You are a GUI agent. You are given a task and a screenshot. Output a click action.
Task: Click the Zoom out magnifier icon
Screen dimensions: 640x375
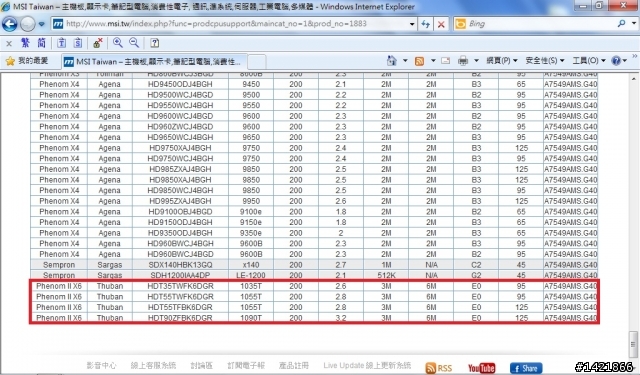pyautogui.click(x=134, y=42)
